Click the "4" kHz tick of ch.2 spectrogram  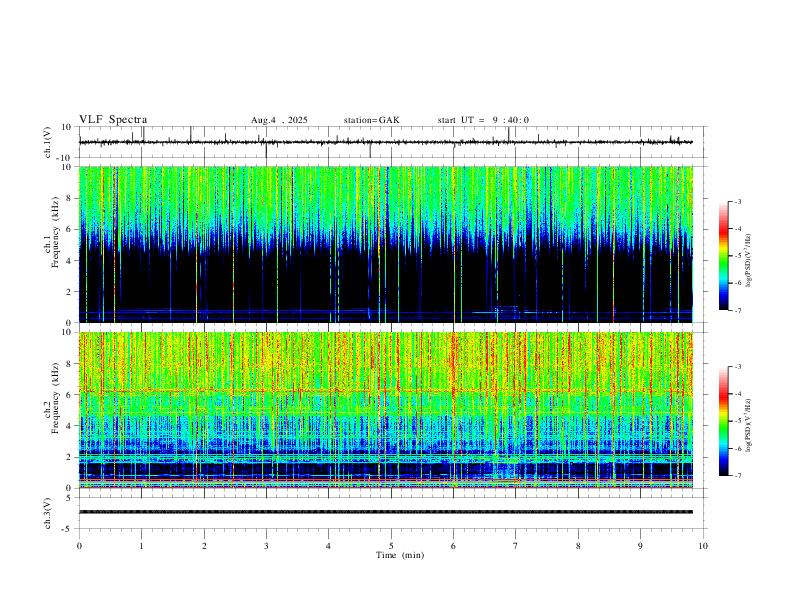pyautogui.click(x=70, y=426)
